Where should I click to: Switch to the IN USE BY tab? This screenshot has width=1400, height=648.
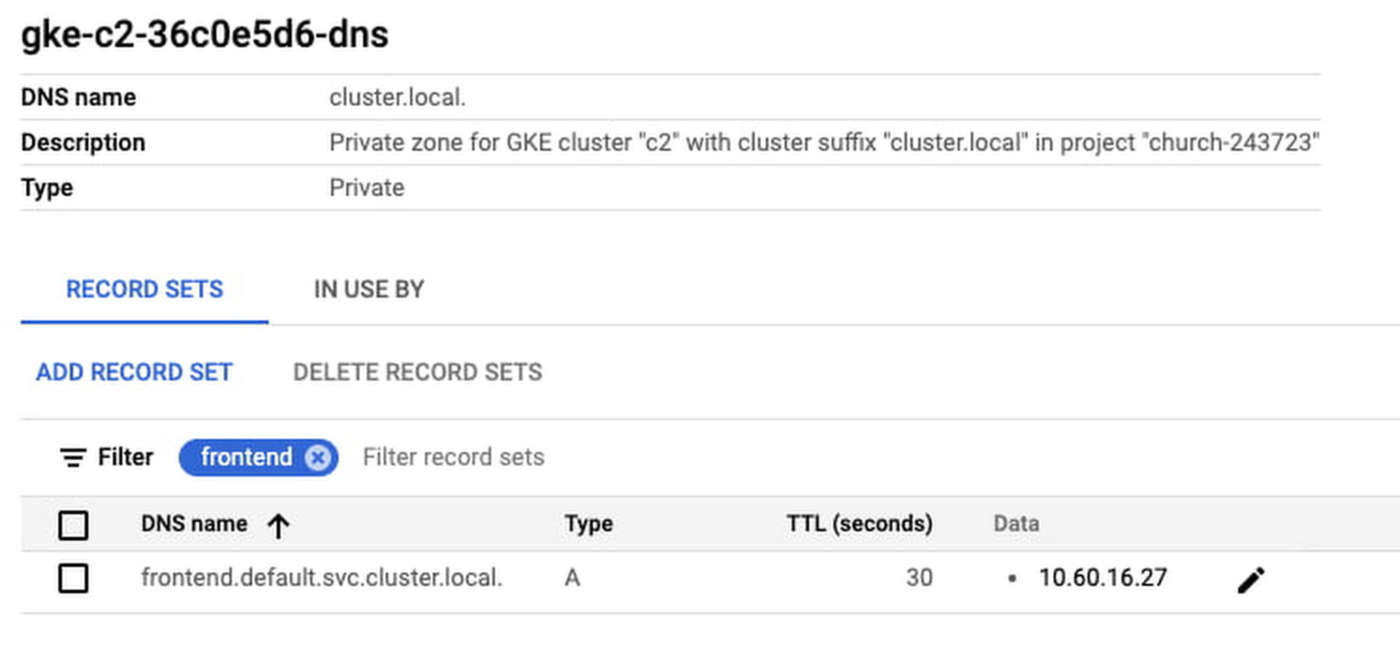pyautogui.click(x=369, y=289)
